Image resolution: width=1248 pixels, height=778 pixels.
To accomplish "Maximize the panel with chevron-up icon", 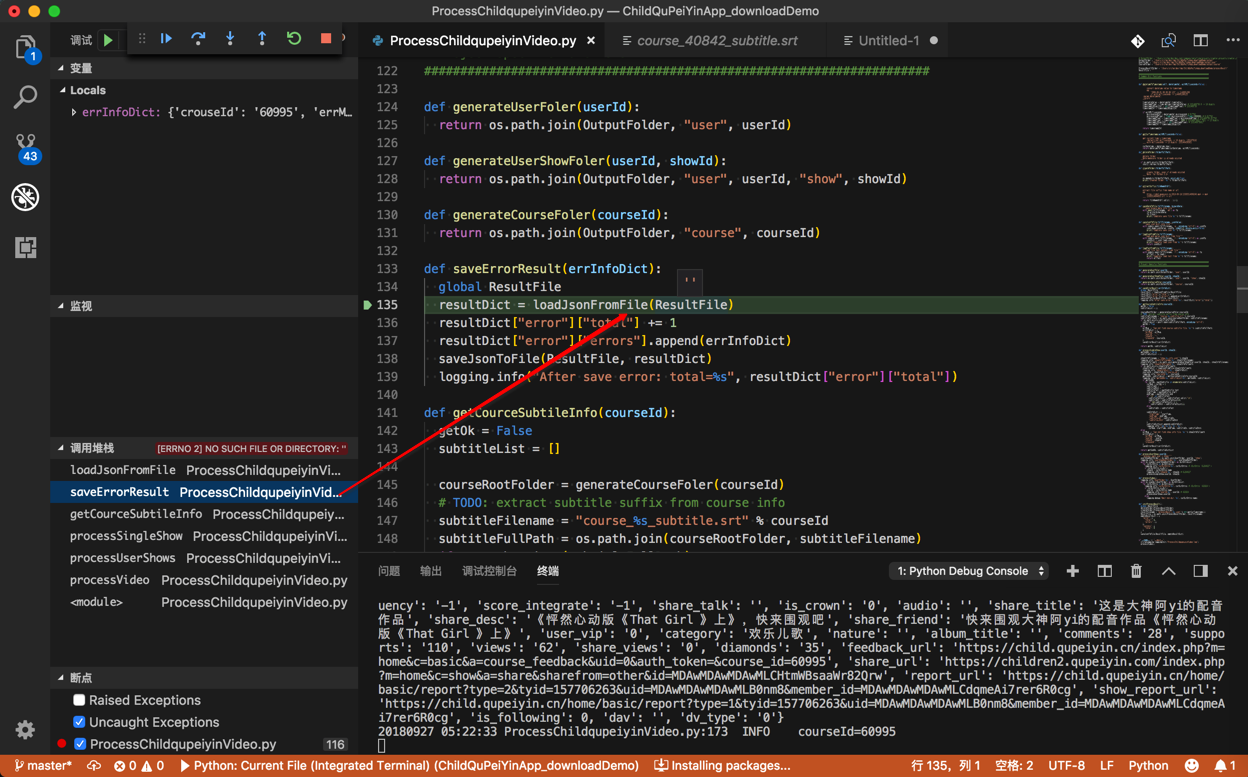I will (x=1169, y=571).
